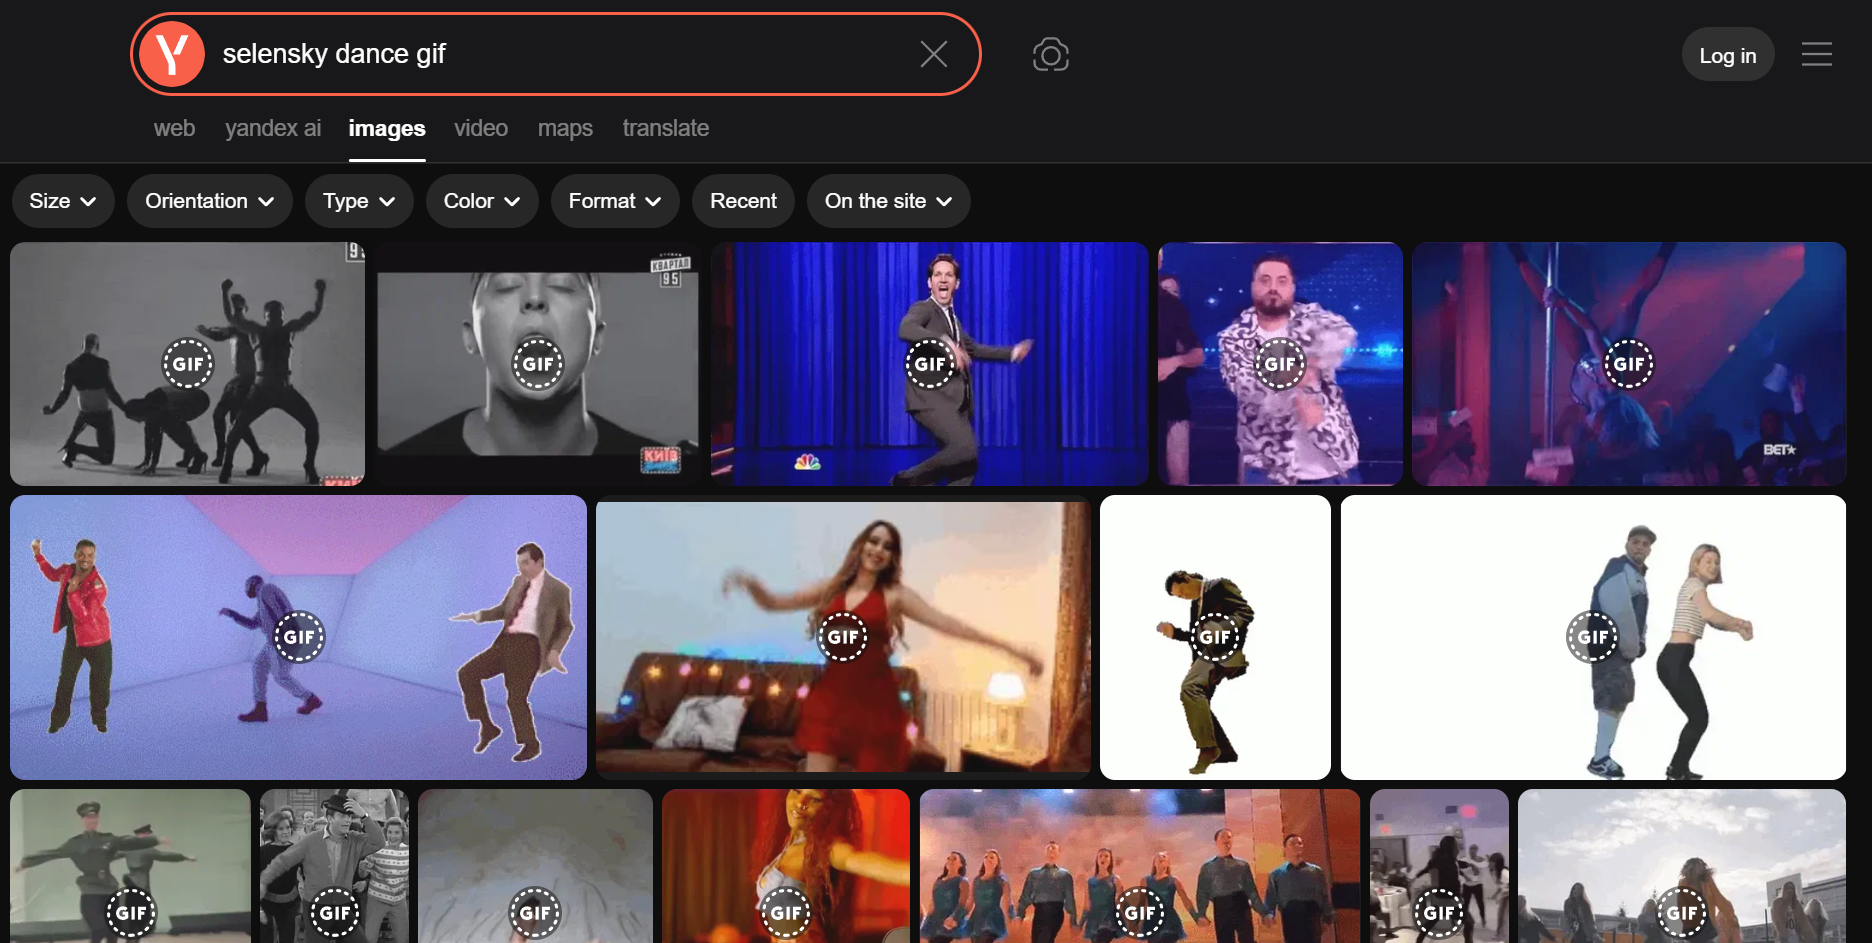
Task: Expand the Size filter dropdown
Action: (63, 201)
